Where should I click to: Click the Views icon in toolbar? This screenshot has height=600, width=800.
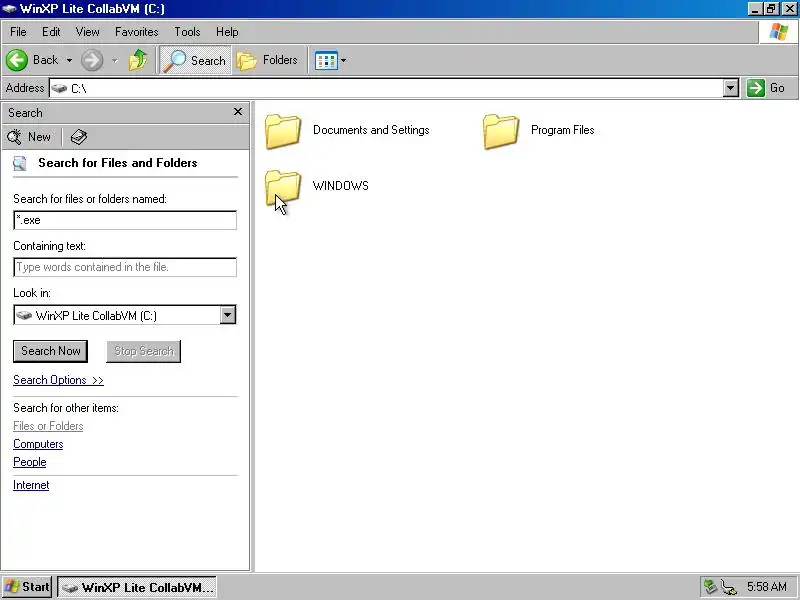point(326,60)
